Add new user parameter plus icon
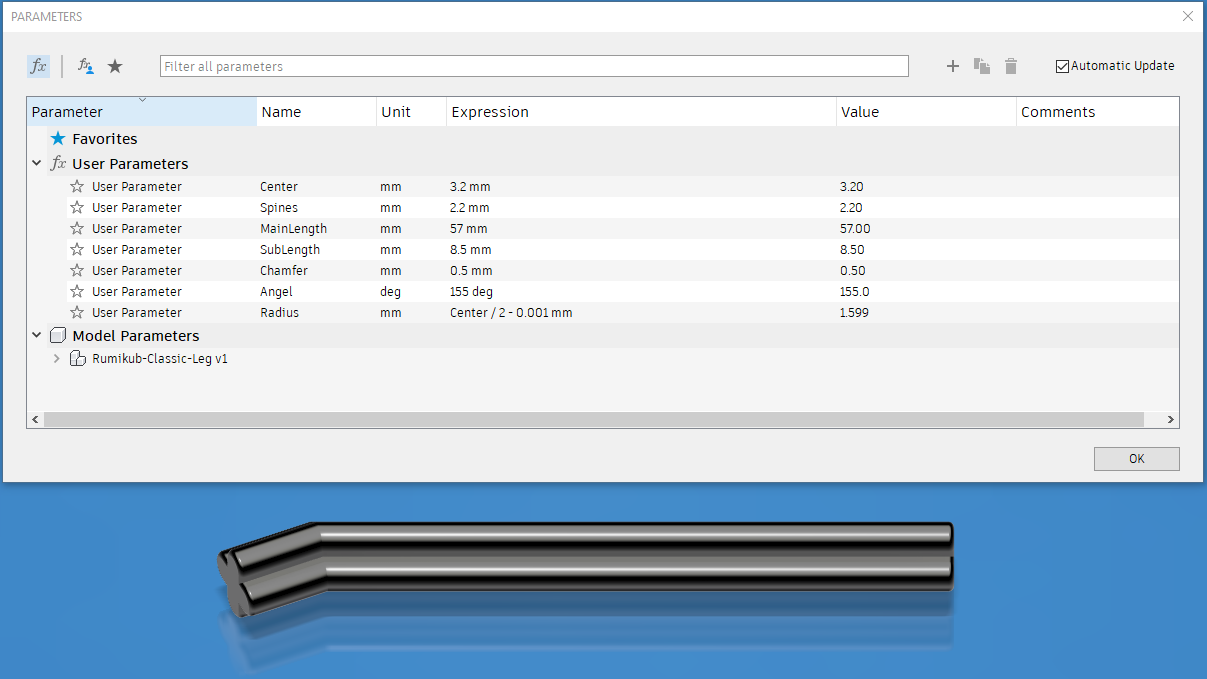1207x679 pixels. click(x=953, y=66)
